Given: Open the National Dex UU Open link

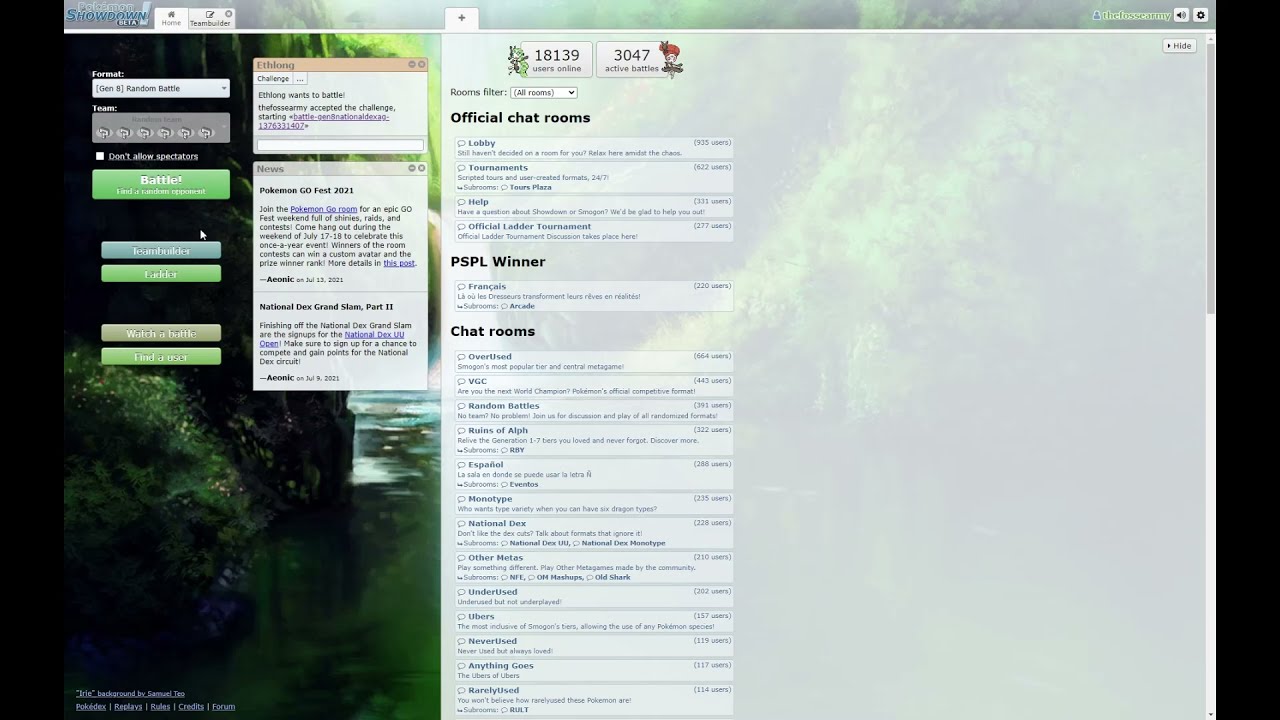Looking at the screenshot, I should [x=332, y=339].
